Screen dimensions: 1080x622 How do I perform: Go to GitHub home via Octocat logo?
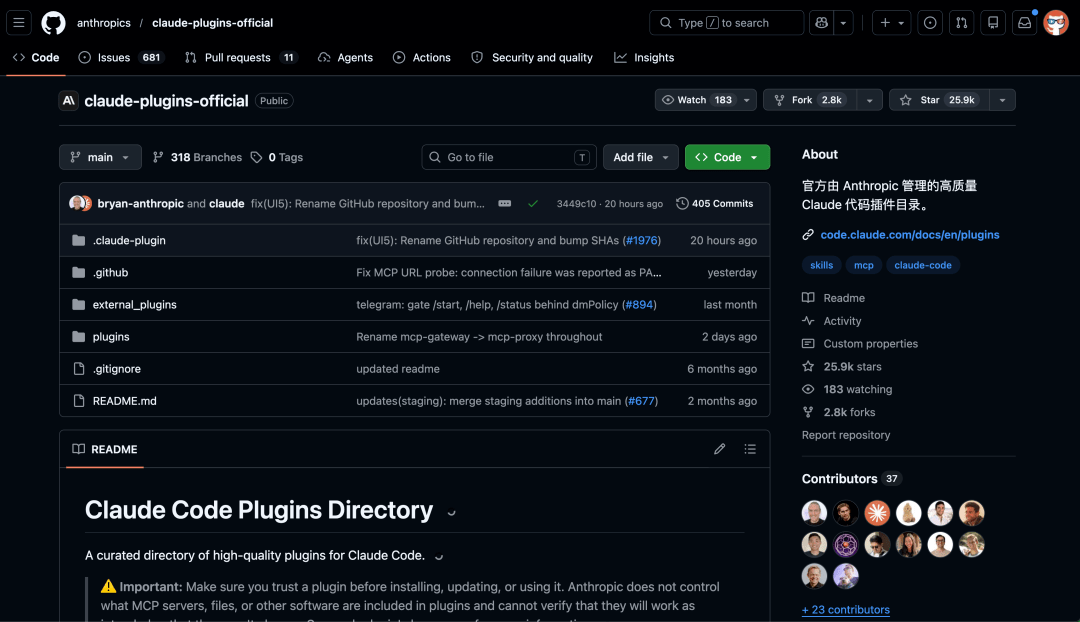[x=53, y=23]
